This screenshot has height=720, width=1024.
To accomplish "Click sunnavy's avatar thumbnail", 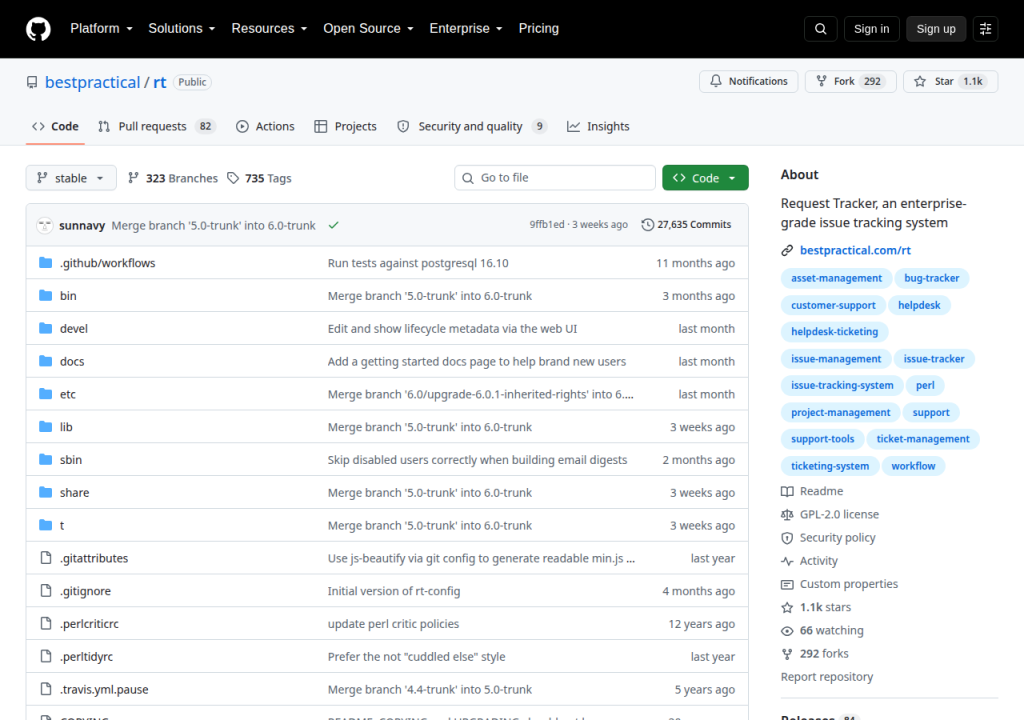I will click(x=44, y=225).
